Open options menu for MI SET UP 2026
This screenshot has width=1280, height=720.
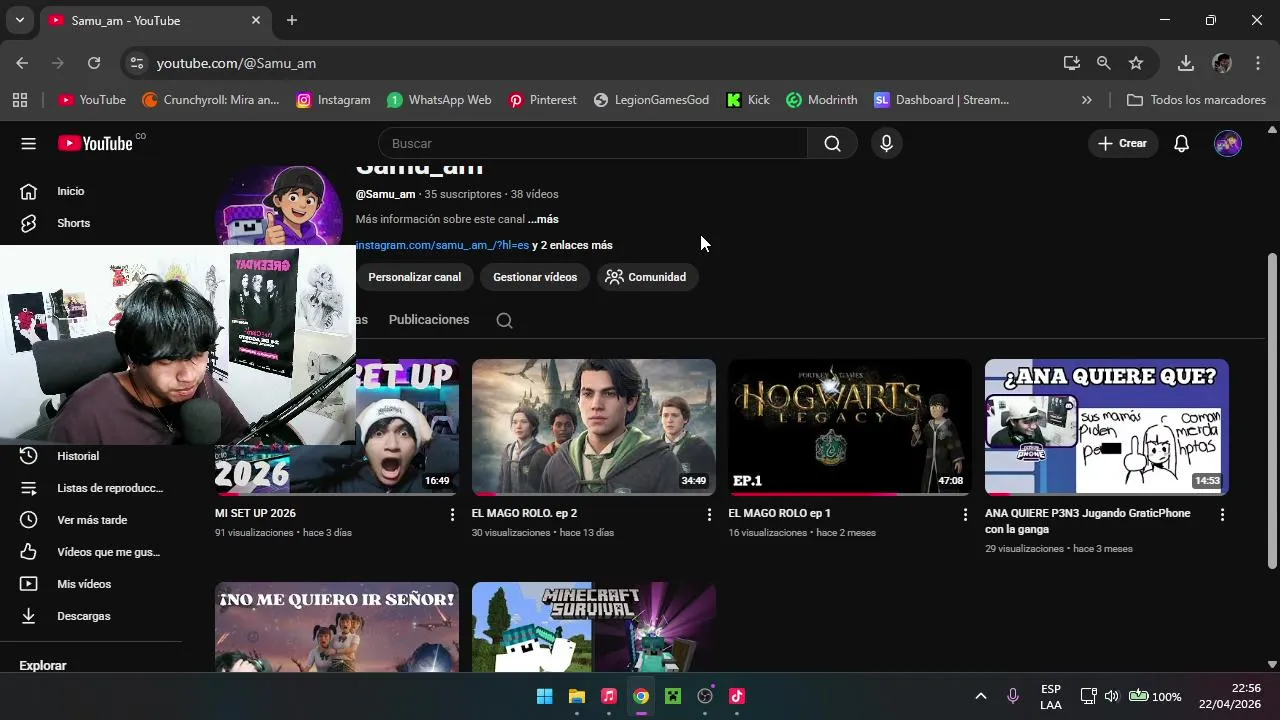coord(452,514)
